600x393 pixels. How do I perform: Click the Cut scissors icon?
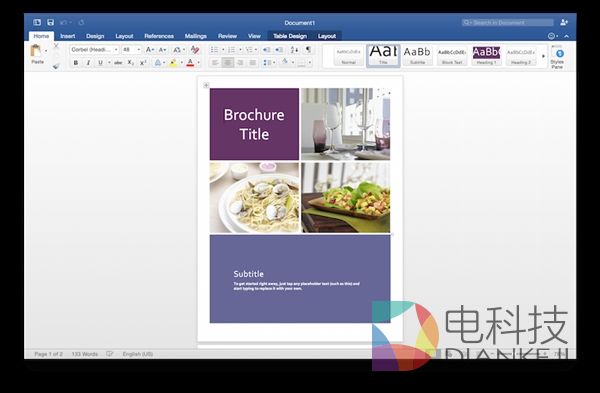click(56, 46)
